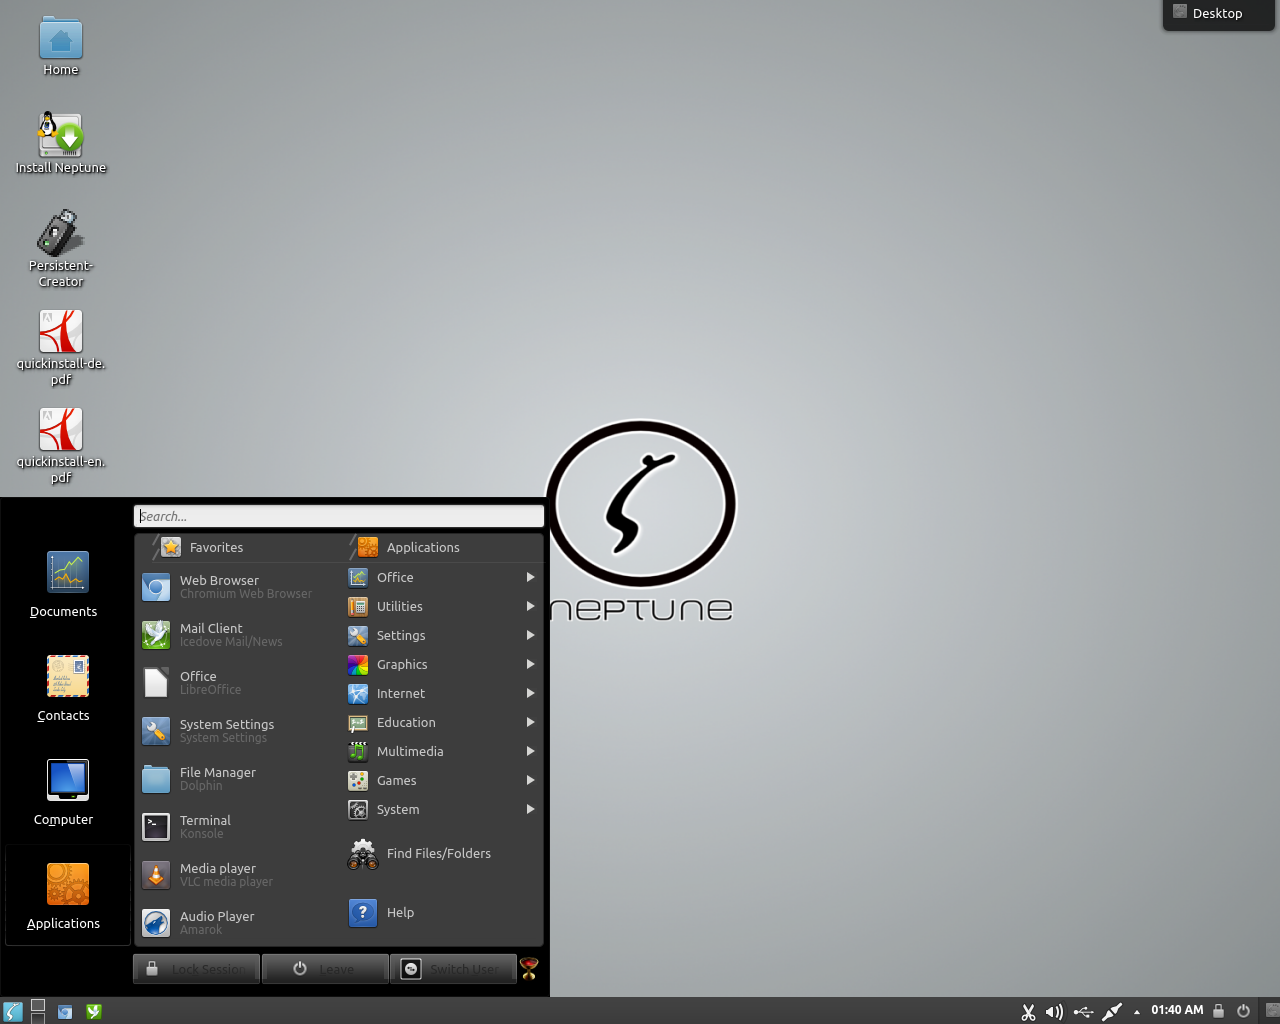Click the Lock Session button
1280x1024 pixels.
[197, 969]
